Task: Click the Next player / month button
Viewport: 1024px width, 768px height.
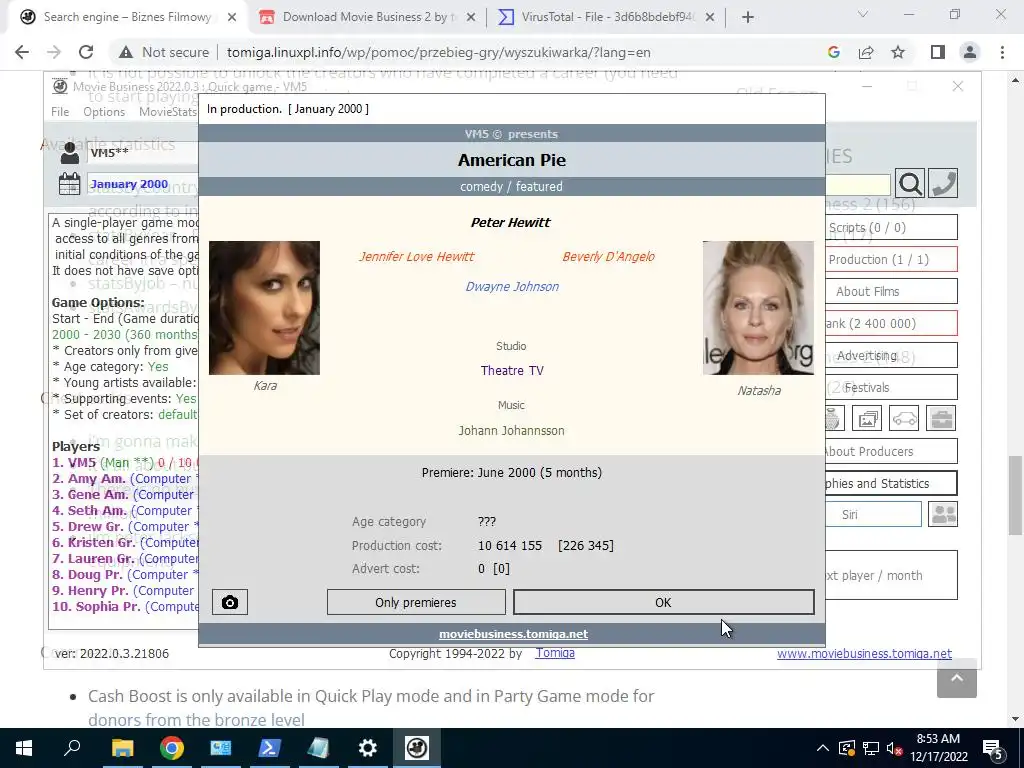Action: pos(891,575)
